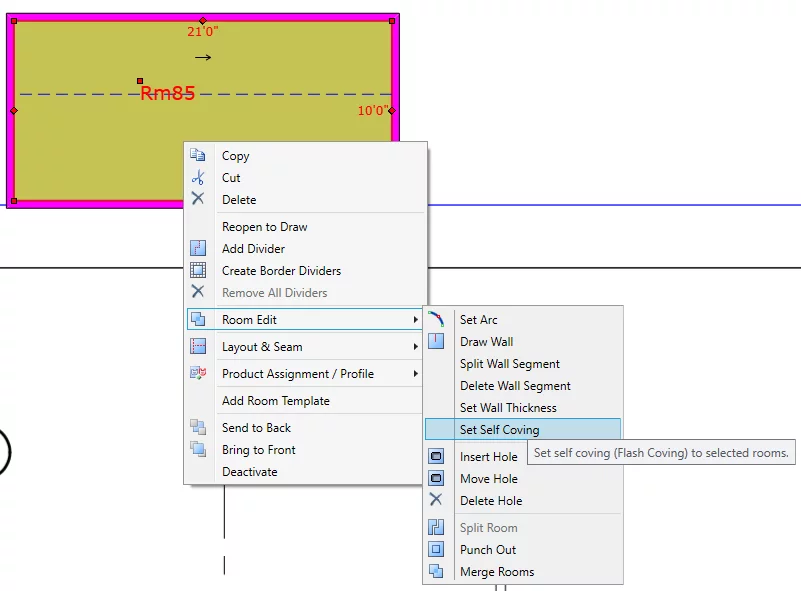
Task: Click the Insert Hole icon
Action: coord(436,456)
